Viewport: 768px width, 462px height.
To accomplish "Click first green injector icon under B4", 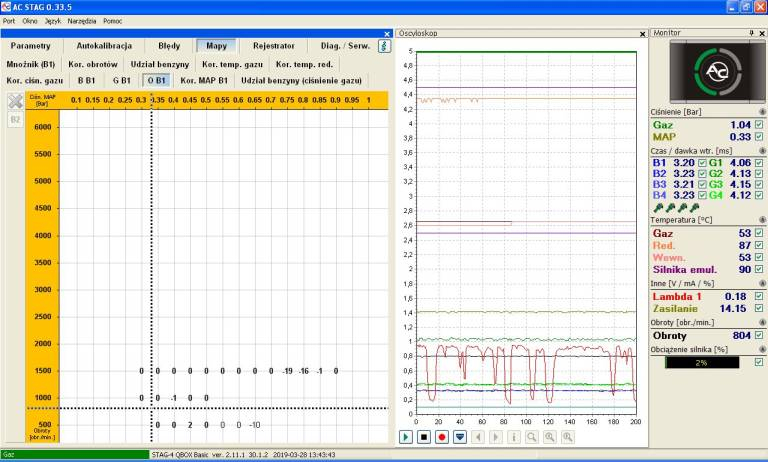I will point(658,208).
